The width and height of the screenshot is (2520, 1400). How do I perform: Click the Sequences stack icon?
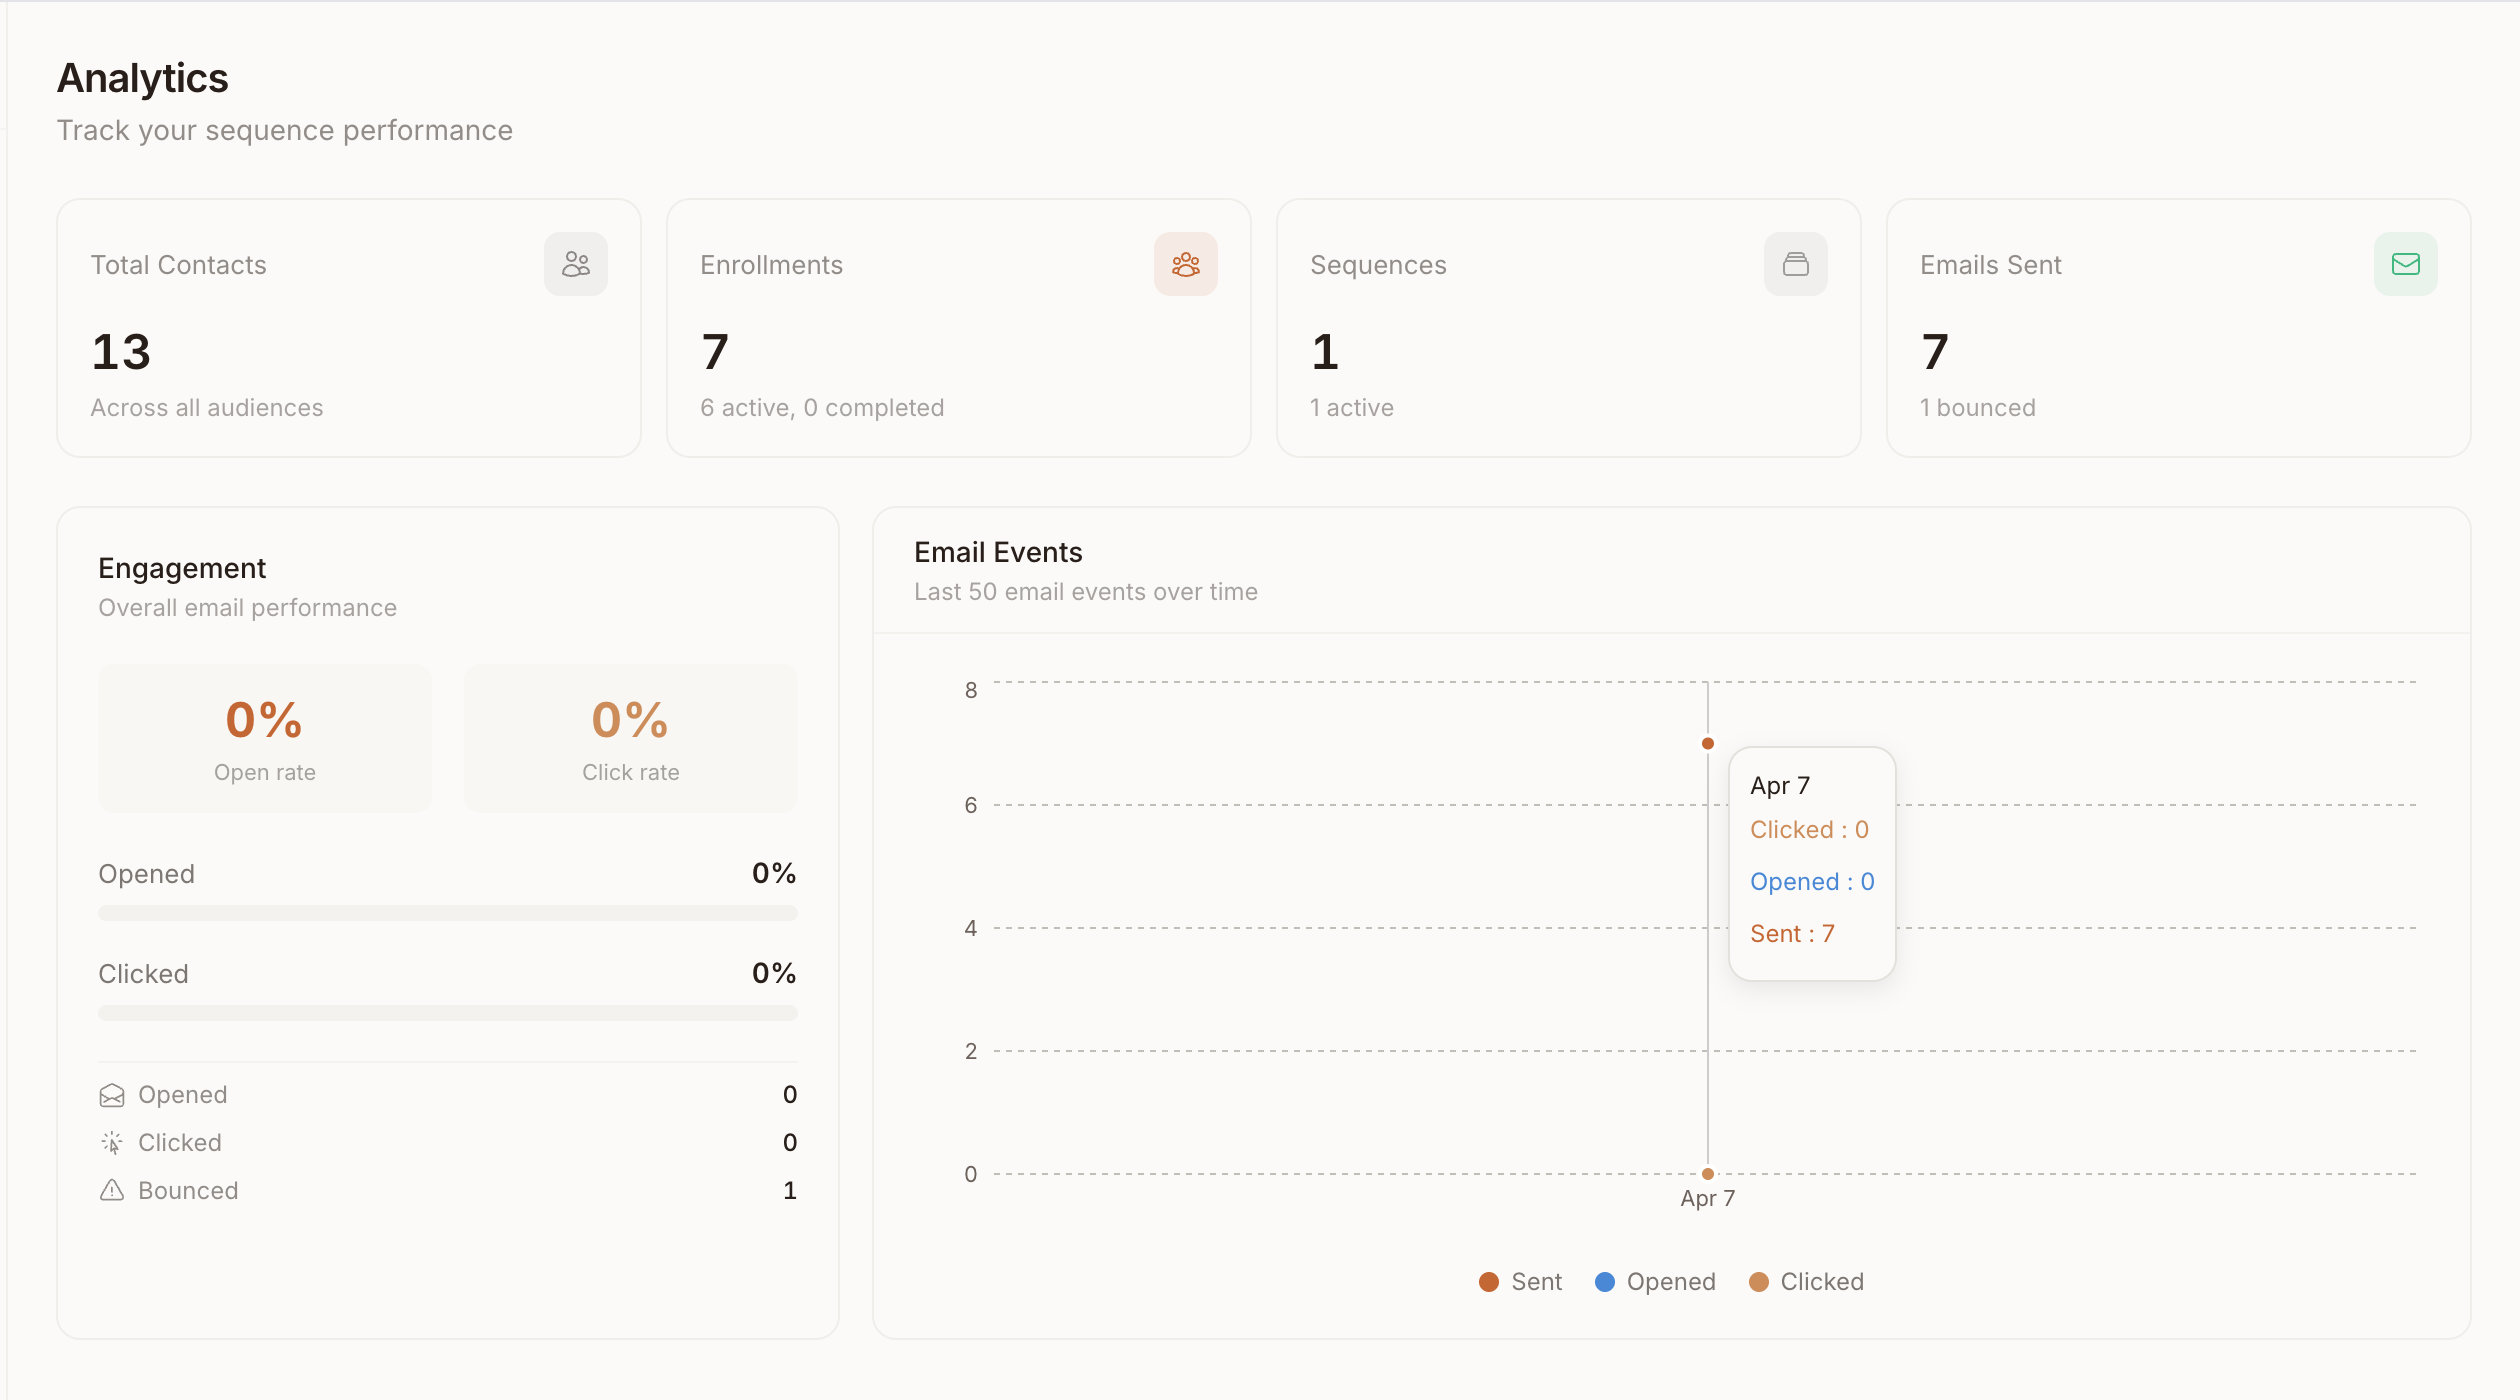pos(1795,264)
